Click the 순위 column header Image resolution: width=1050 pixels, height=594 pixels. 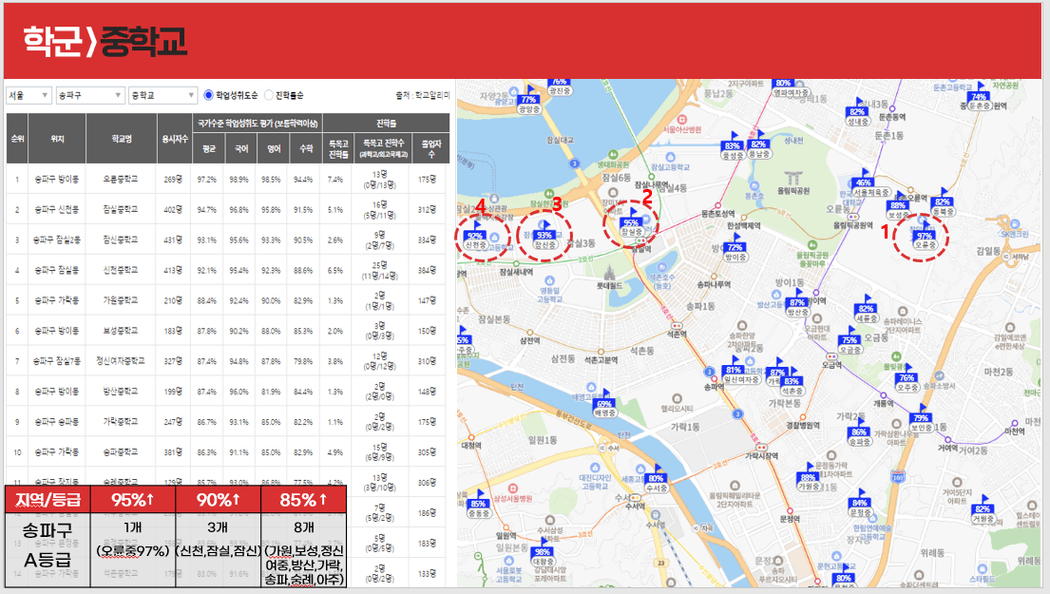[17, 138]
